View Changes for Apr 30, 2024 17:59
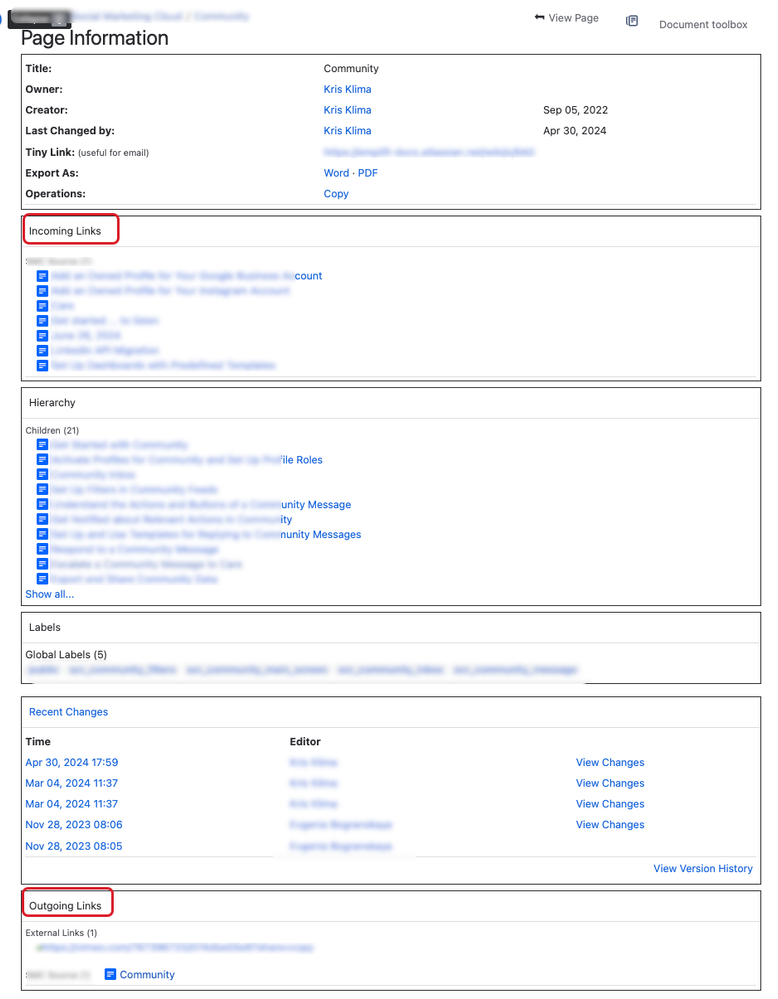Image resolution: width=778 pixels, height=999 pixels. coord(610,762)
